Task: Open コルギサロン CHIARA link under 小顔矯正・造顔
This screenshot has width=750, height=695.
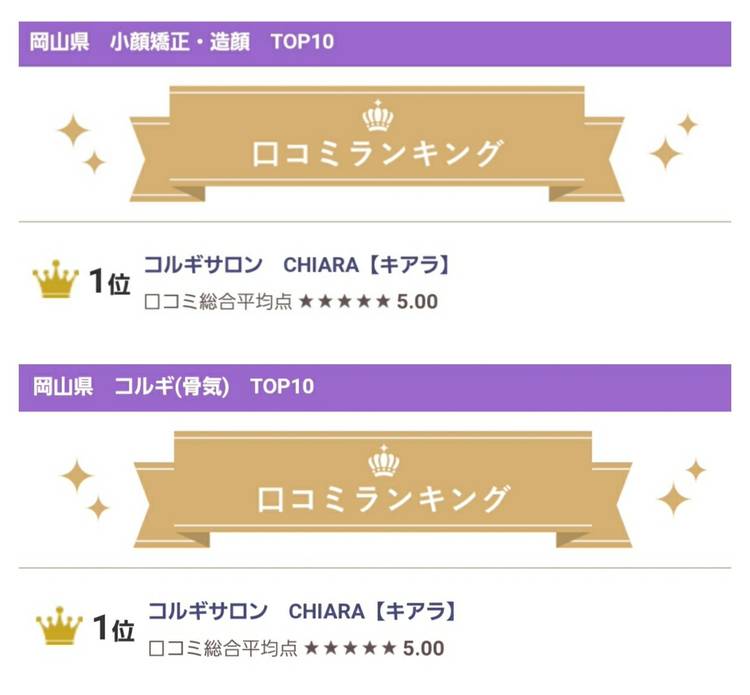Action: click(296, 265)
